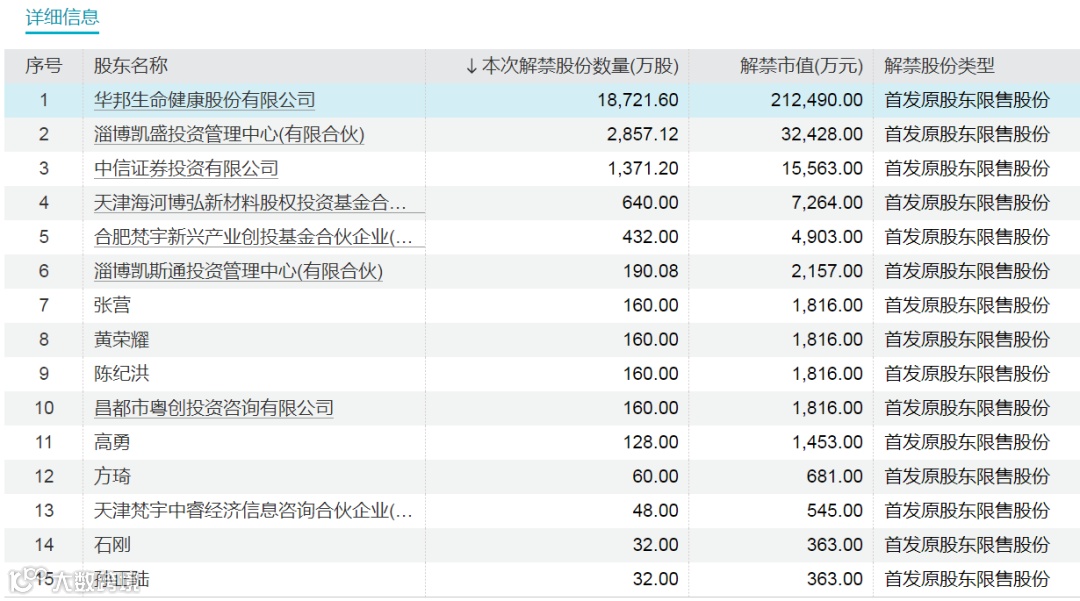Sort by the 股东名称 column header
The image size is (1080, 601).
[x=131, y=66]
